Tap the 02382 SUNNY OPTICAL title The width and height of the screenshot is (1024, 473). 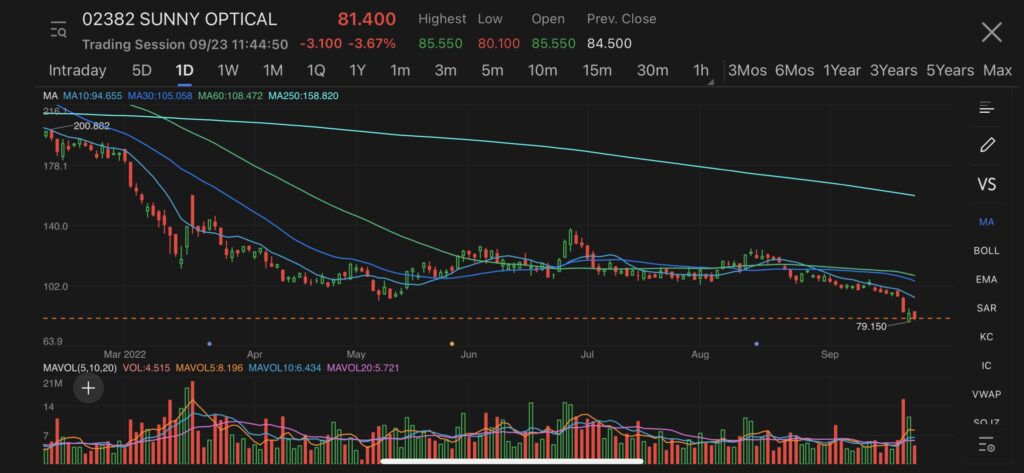pos(179,19)
